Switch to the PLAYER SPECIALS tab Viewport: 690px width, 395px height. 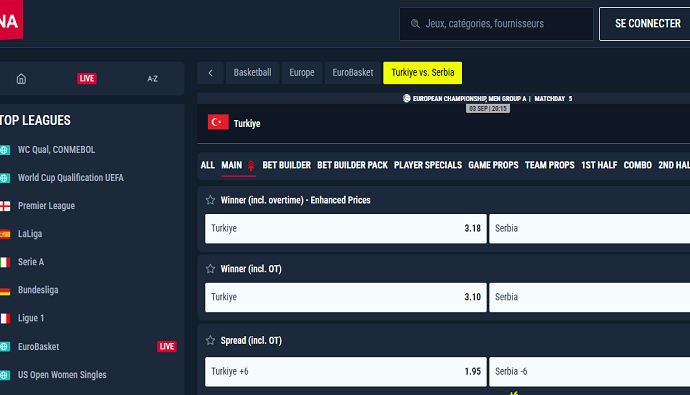click(x=428, y=165)
